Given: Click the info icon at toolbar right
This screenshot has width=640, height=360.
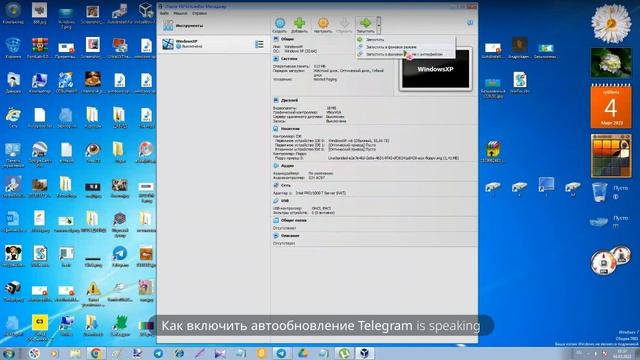Looking at the screenshot, I should (470, 23).
